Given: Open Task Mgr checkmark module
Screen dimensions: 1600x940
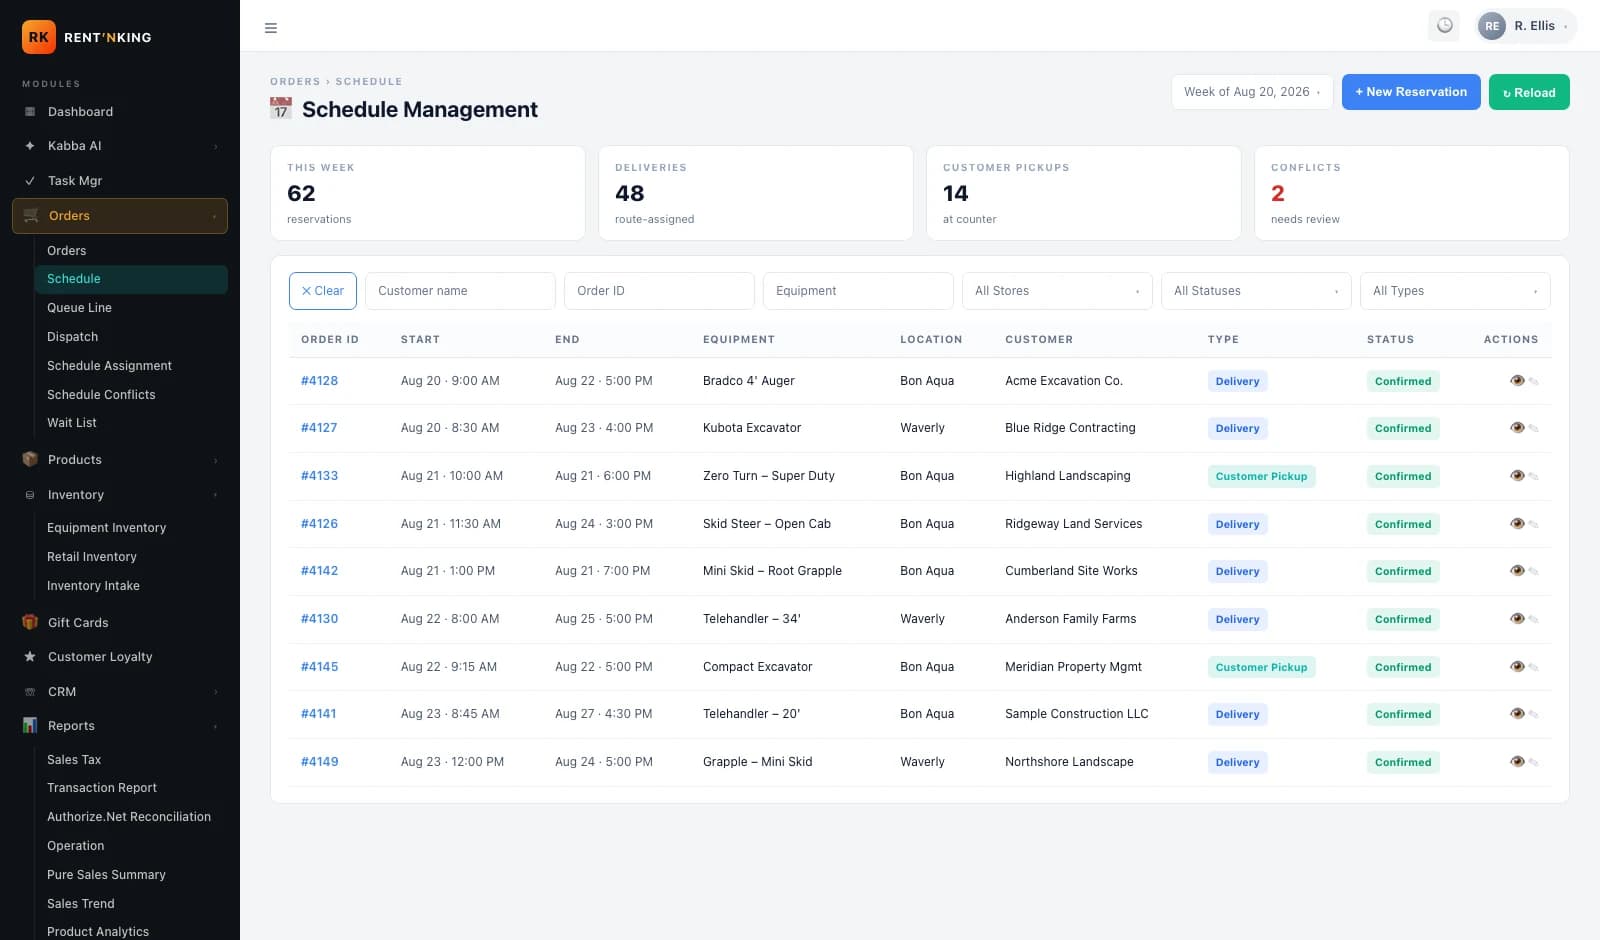Looking at the screenshot, I should 120,181.
